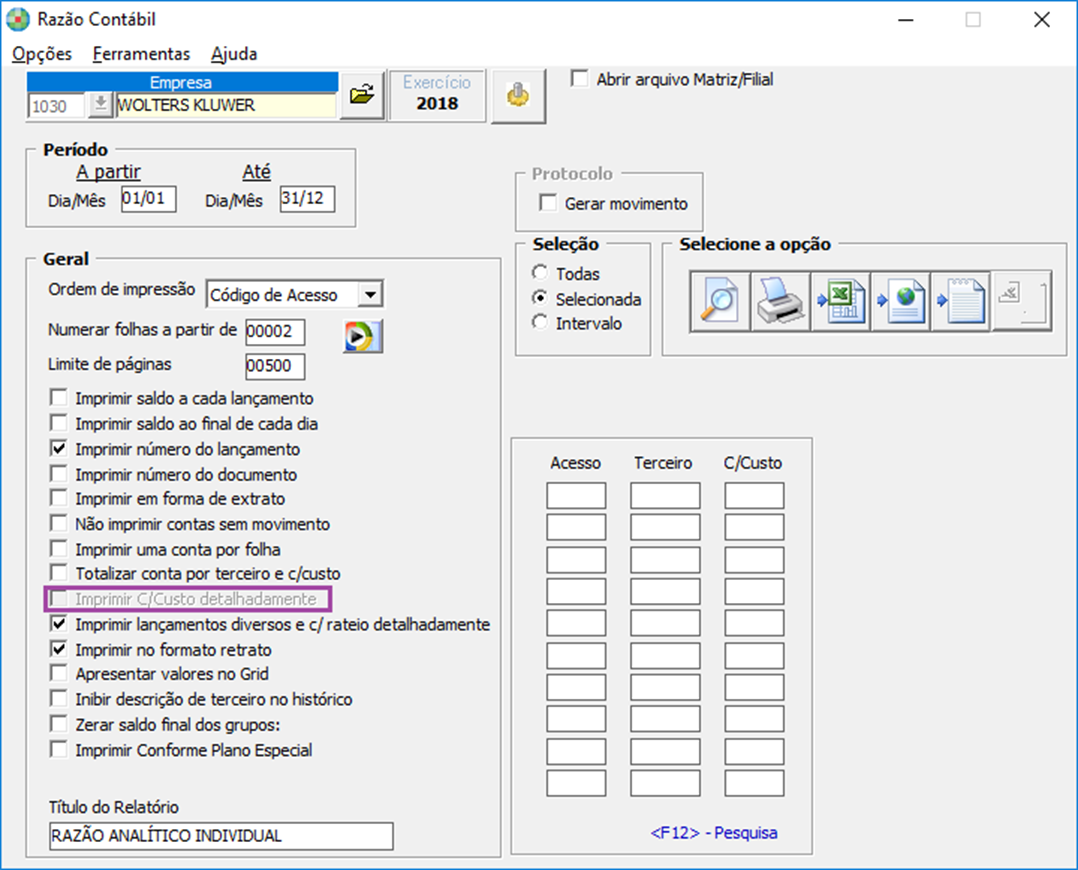Click the <F12> - Pesquisa link
Viewport: 1078px width, 870px height.
coord(714,833)
